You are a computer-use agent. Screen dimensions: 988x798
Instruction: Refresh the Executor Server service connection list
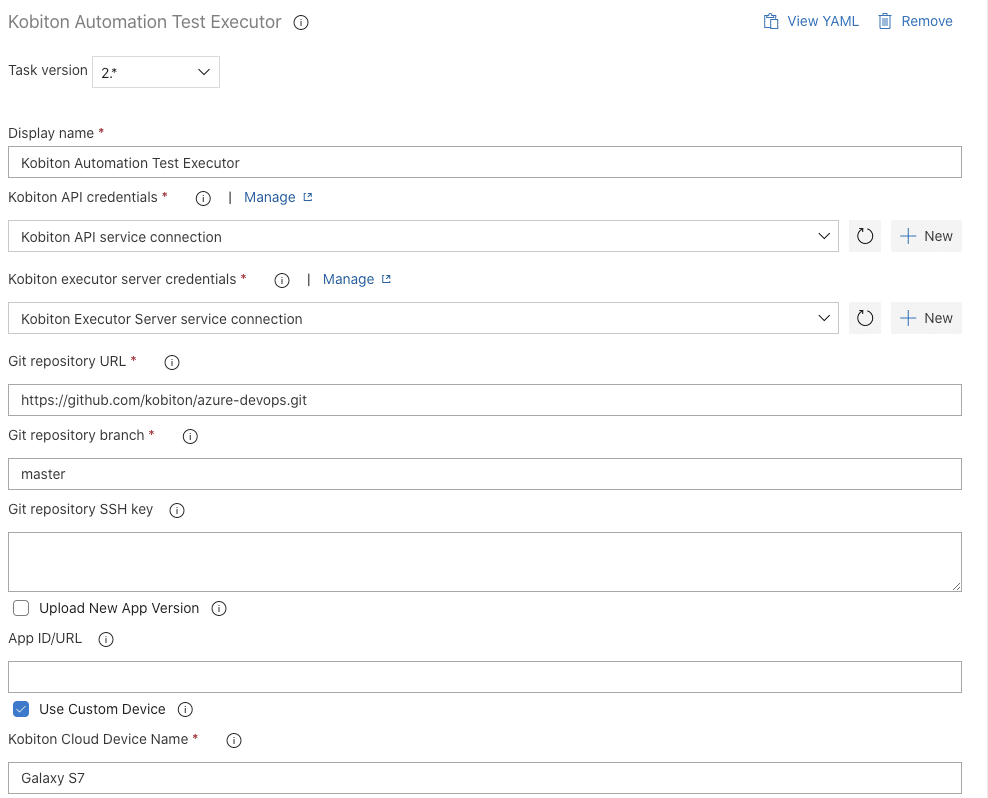(865, 318)
